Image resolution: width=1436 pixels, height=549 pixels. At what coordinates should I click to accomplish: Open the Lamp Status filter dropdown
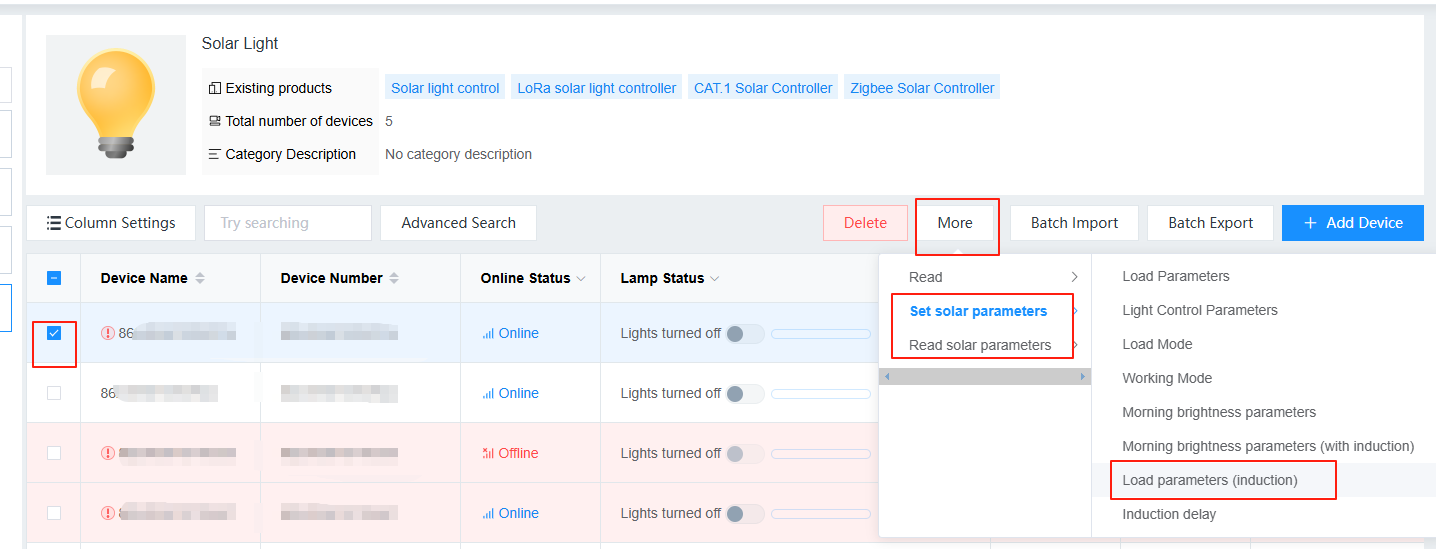tap(714, 279)
